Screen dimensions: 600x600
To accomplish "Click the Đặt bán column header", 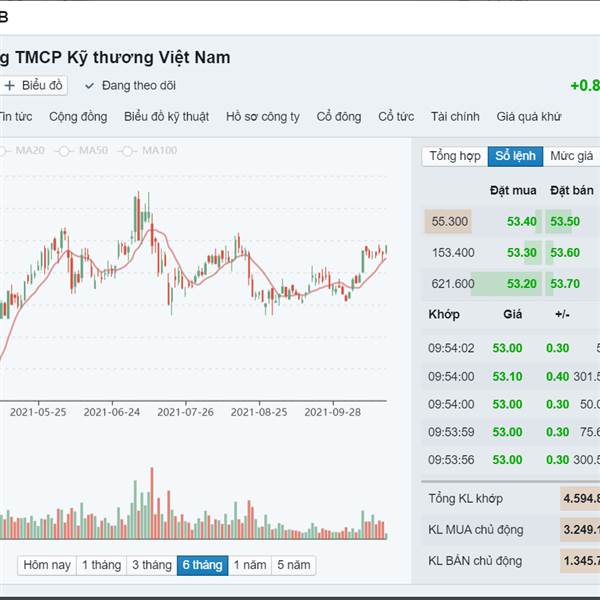I will 572,190.
